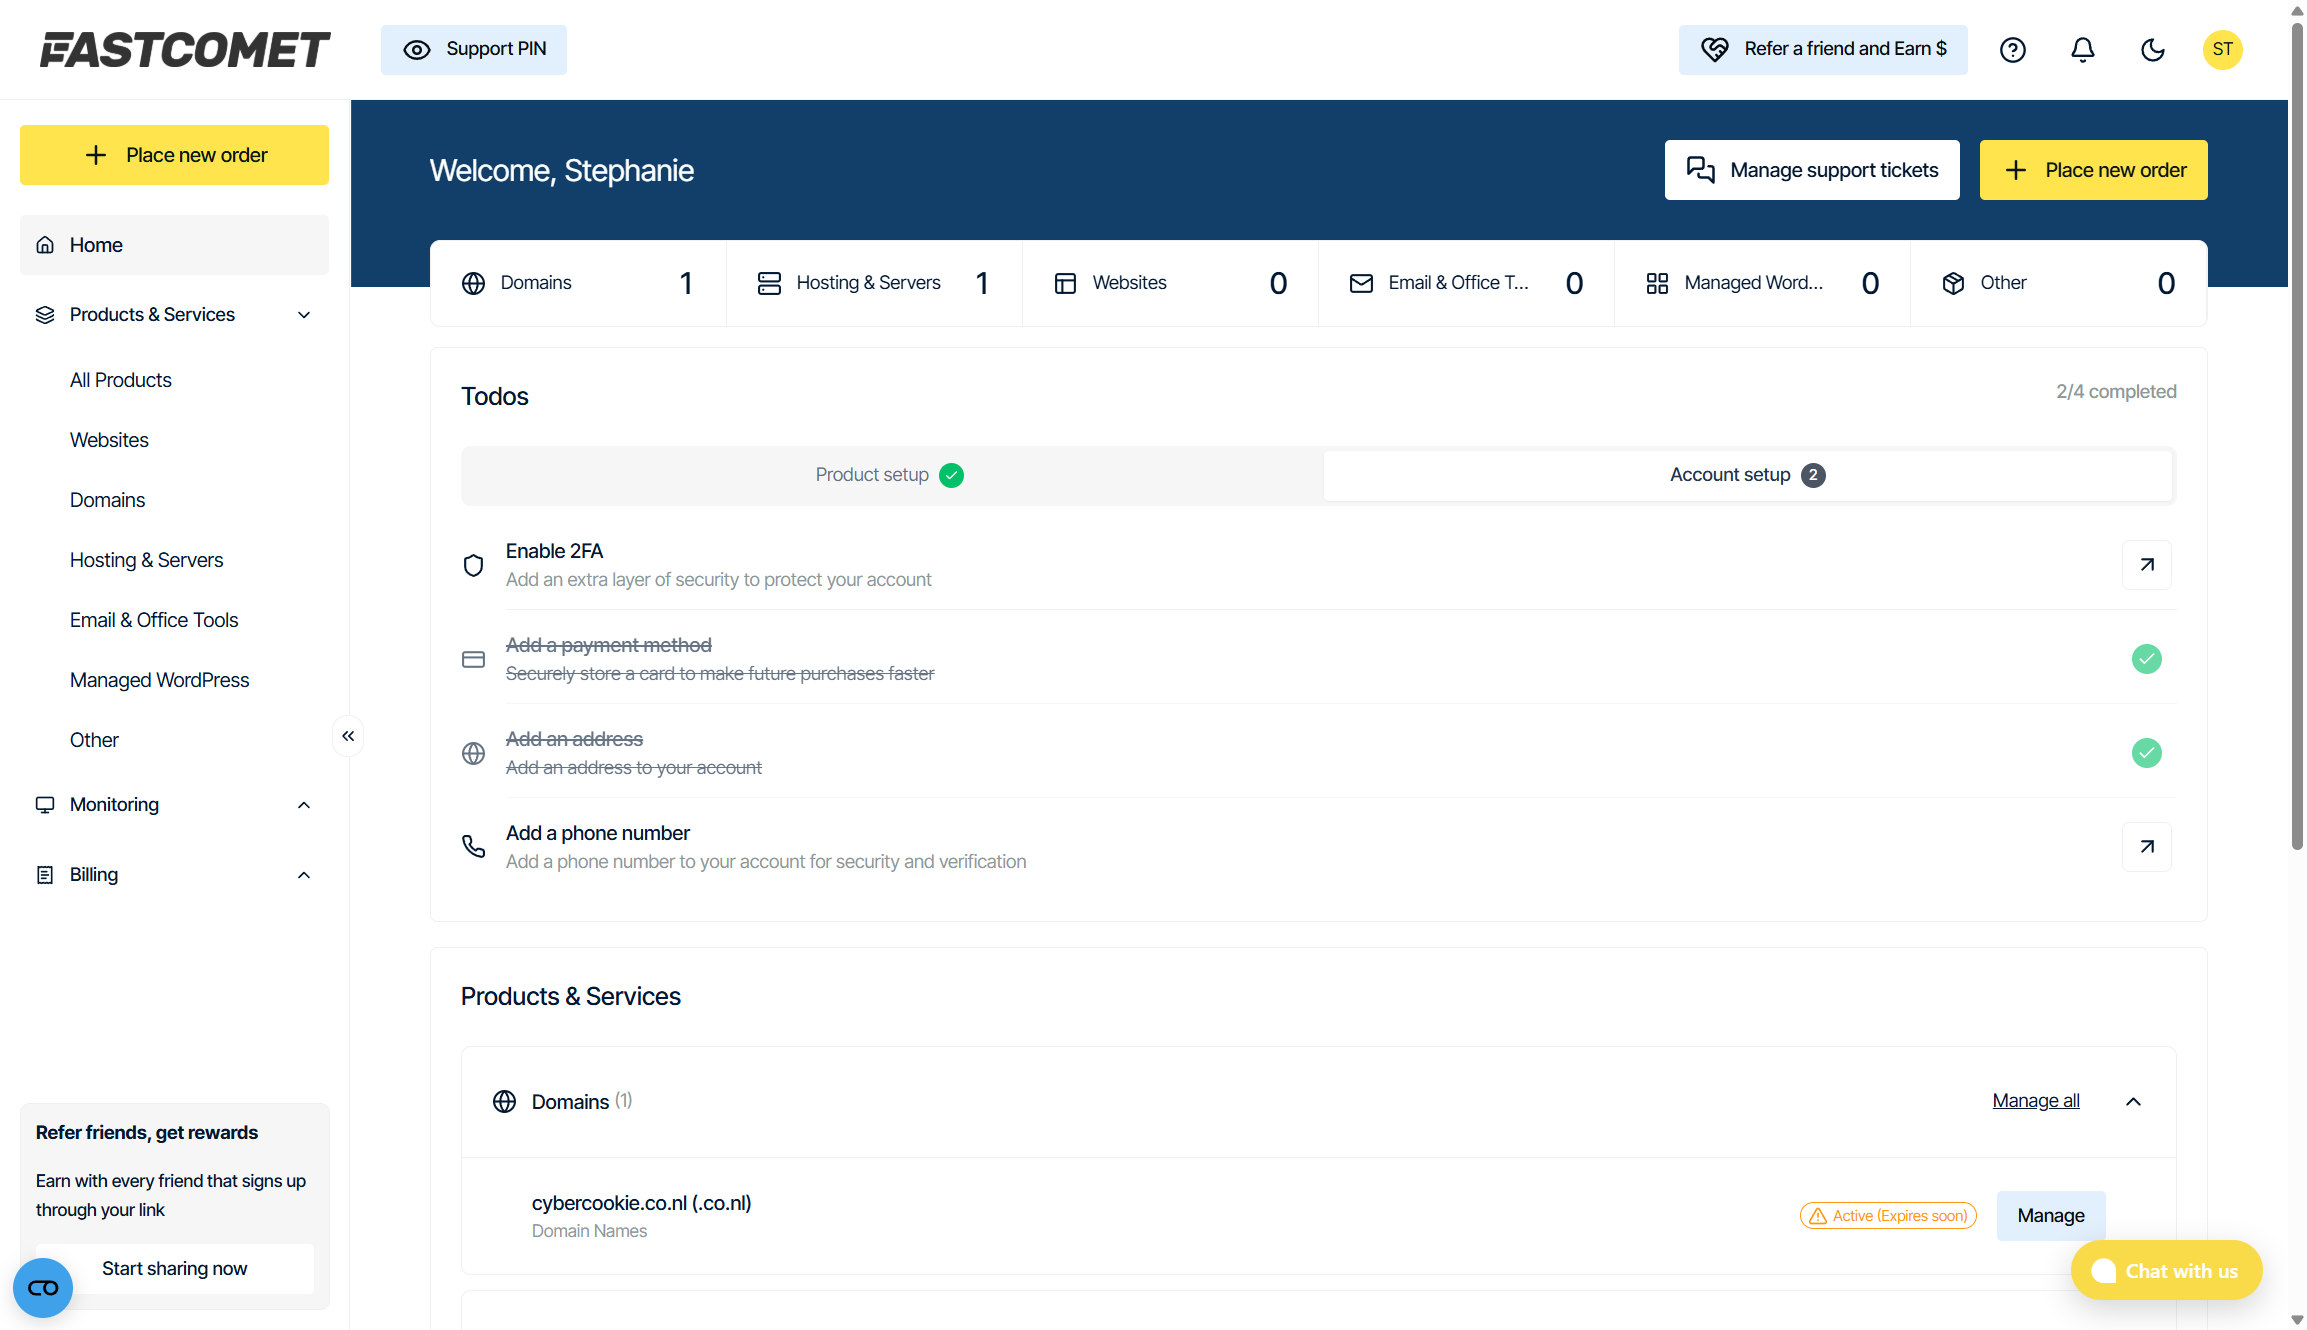
Task: Click the ST user avatar
Action: (x=2222, y=50)
